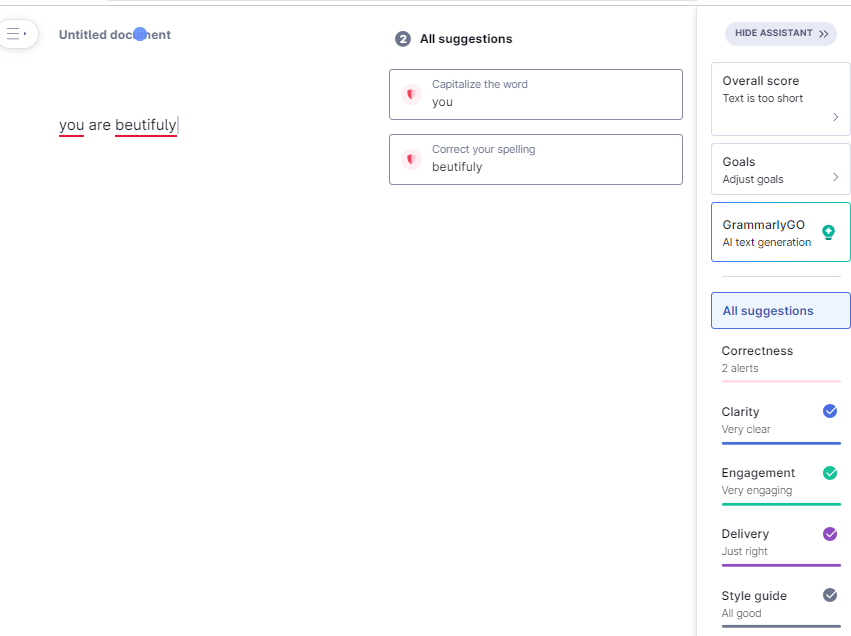Click the Delivery purple checkmark icon
This screenshot has height=636, width=851.
pyautogui.click(x=829, y=534)
